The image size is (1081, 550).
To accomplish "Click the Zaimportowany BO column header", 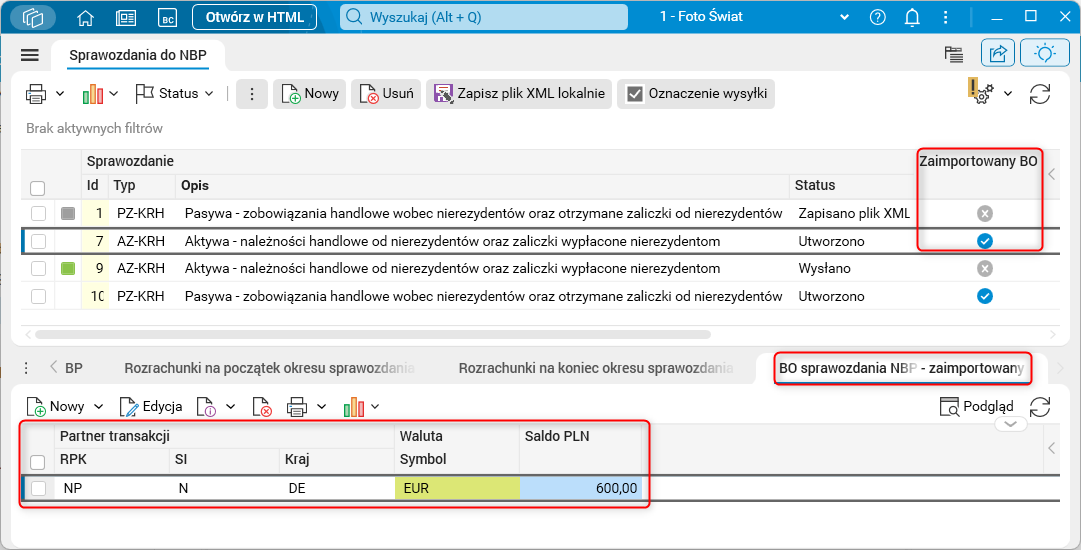I will pyautogui.click(x=978, y=163).
